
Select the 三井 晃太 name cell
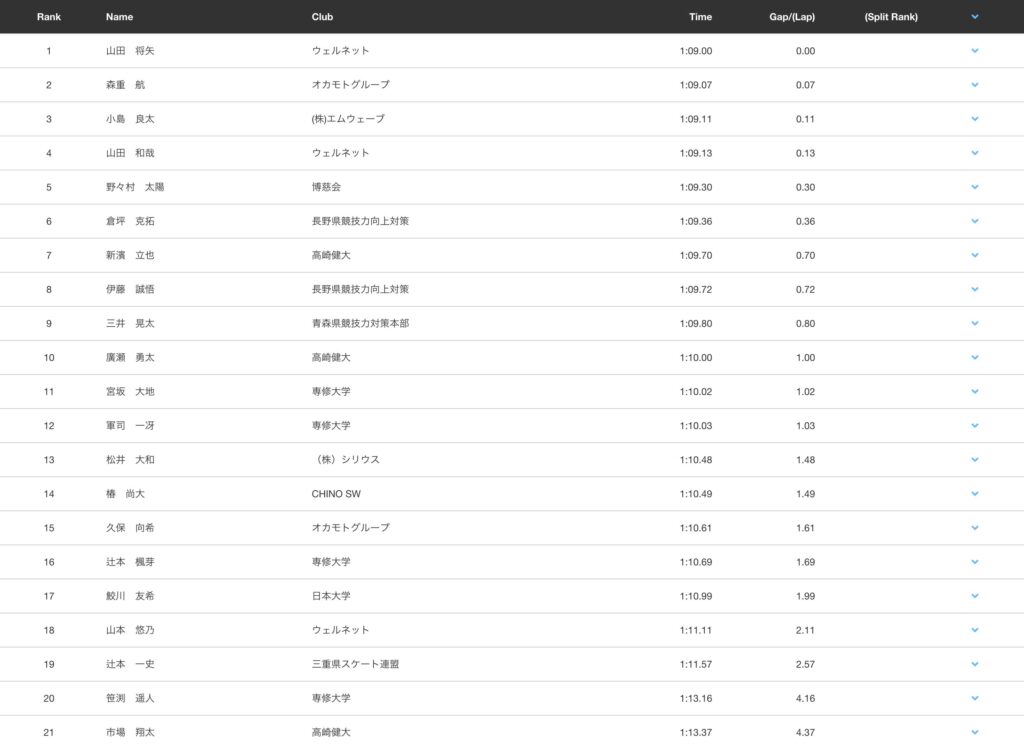click(x=130, y=323)
